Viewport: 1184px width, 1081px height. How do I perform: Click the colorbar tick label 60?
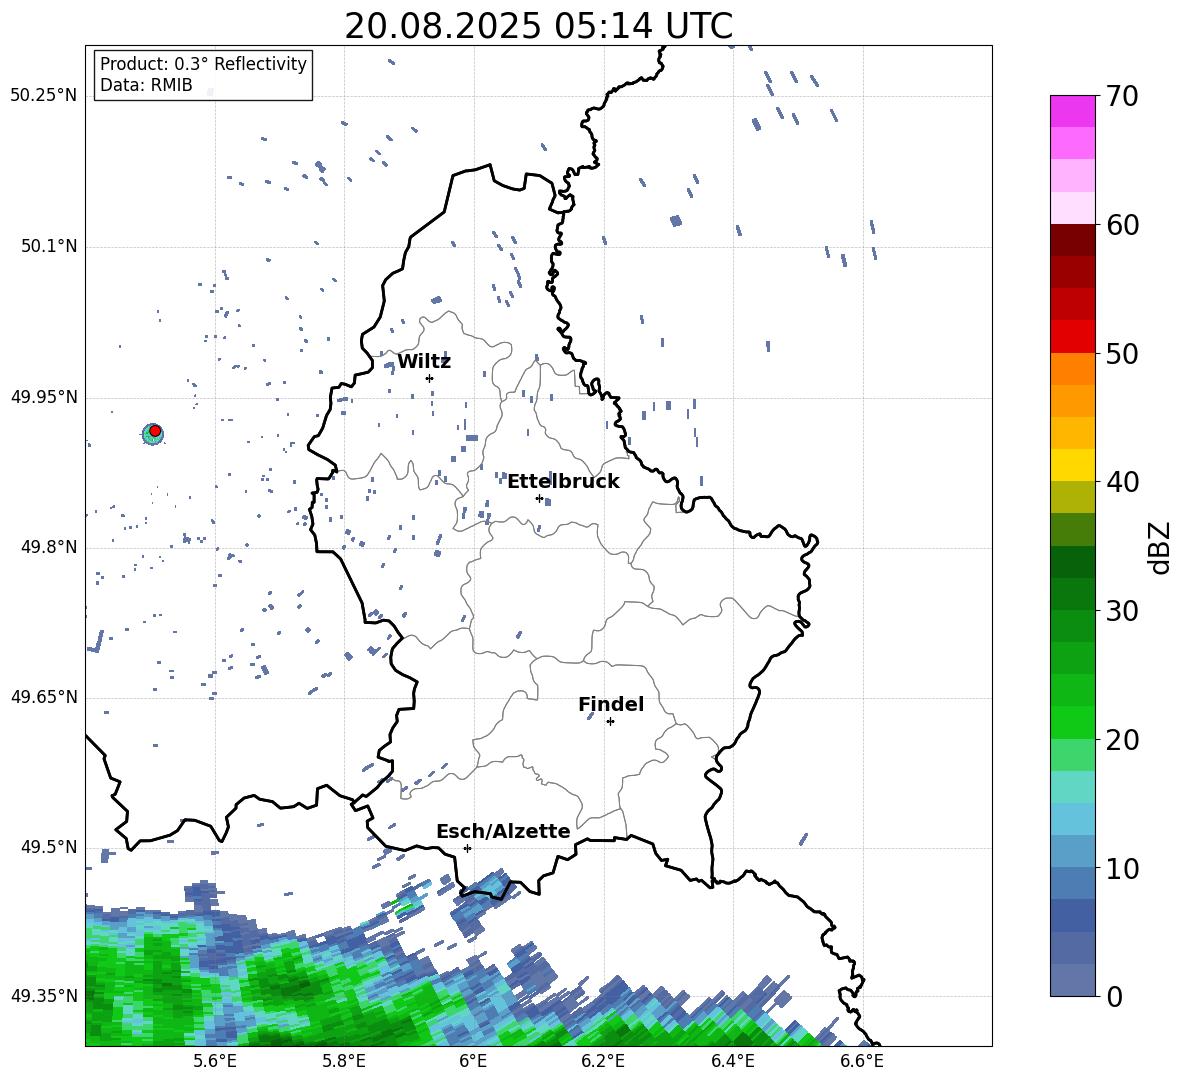tap(1122, 225)
